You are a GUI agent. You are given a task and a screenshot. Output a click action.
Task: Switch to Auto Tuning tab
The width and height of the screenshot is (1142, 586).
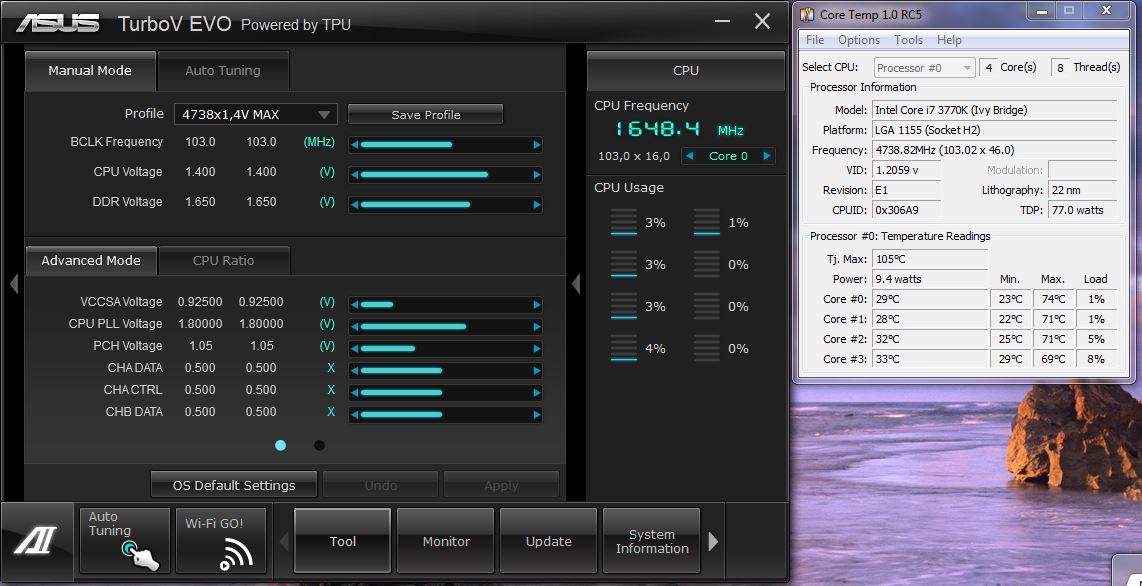223,71
